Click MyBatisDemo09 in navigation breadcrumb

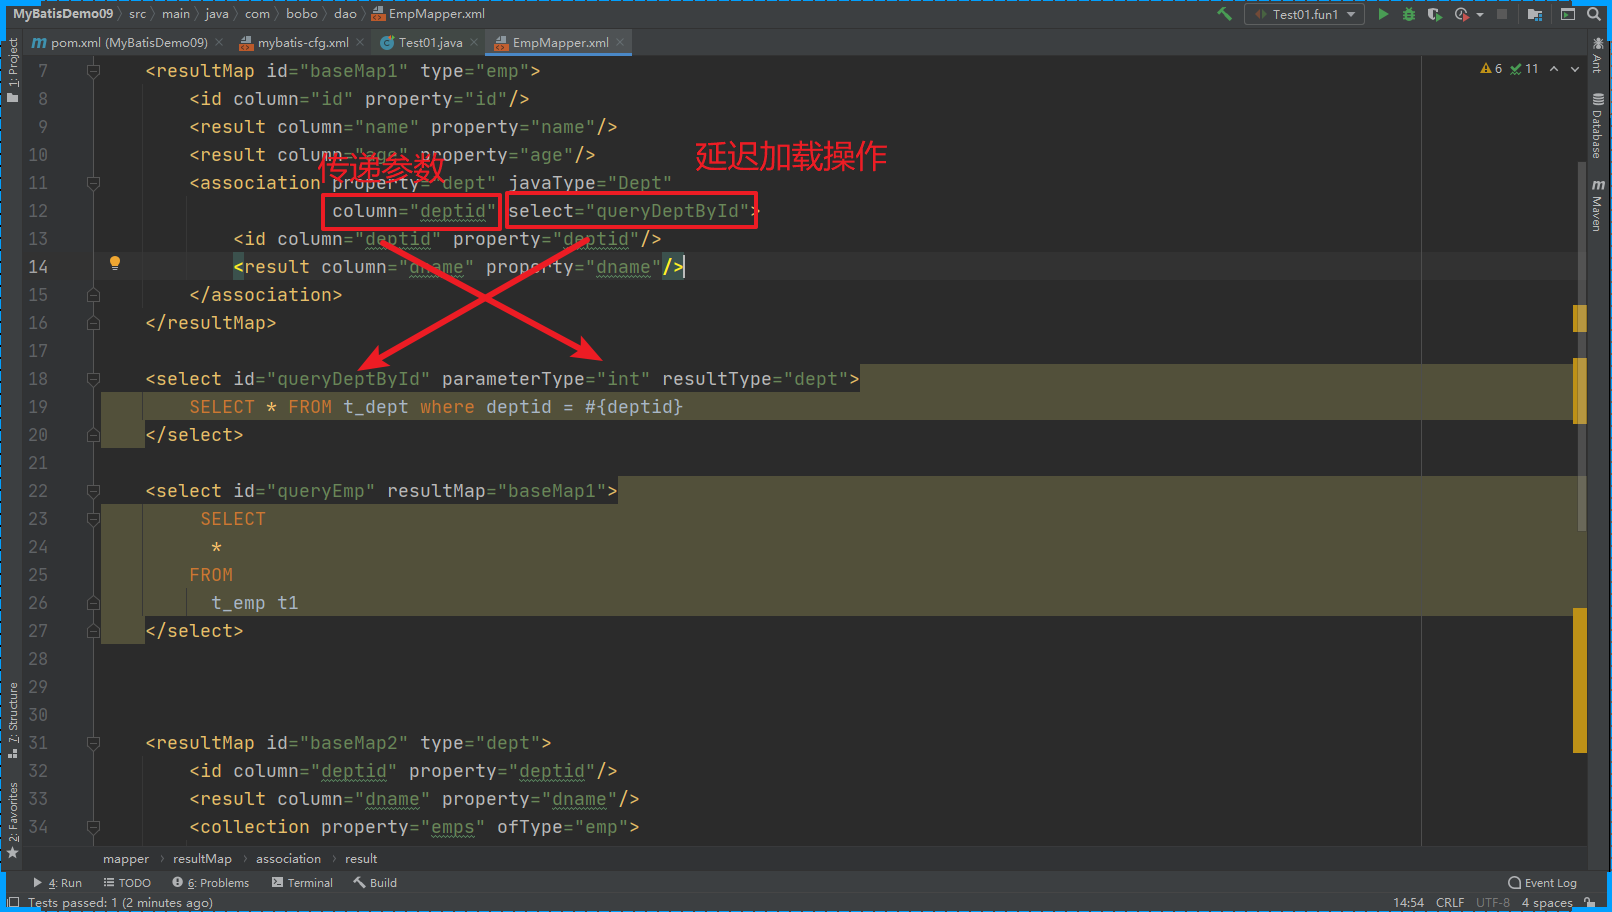63,14
